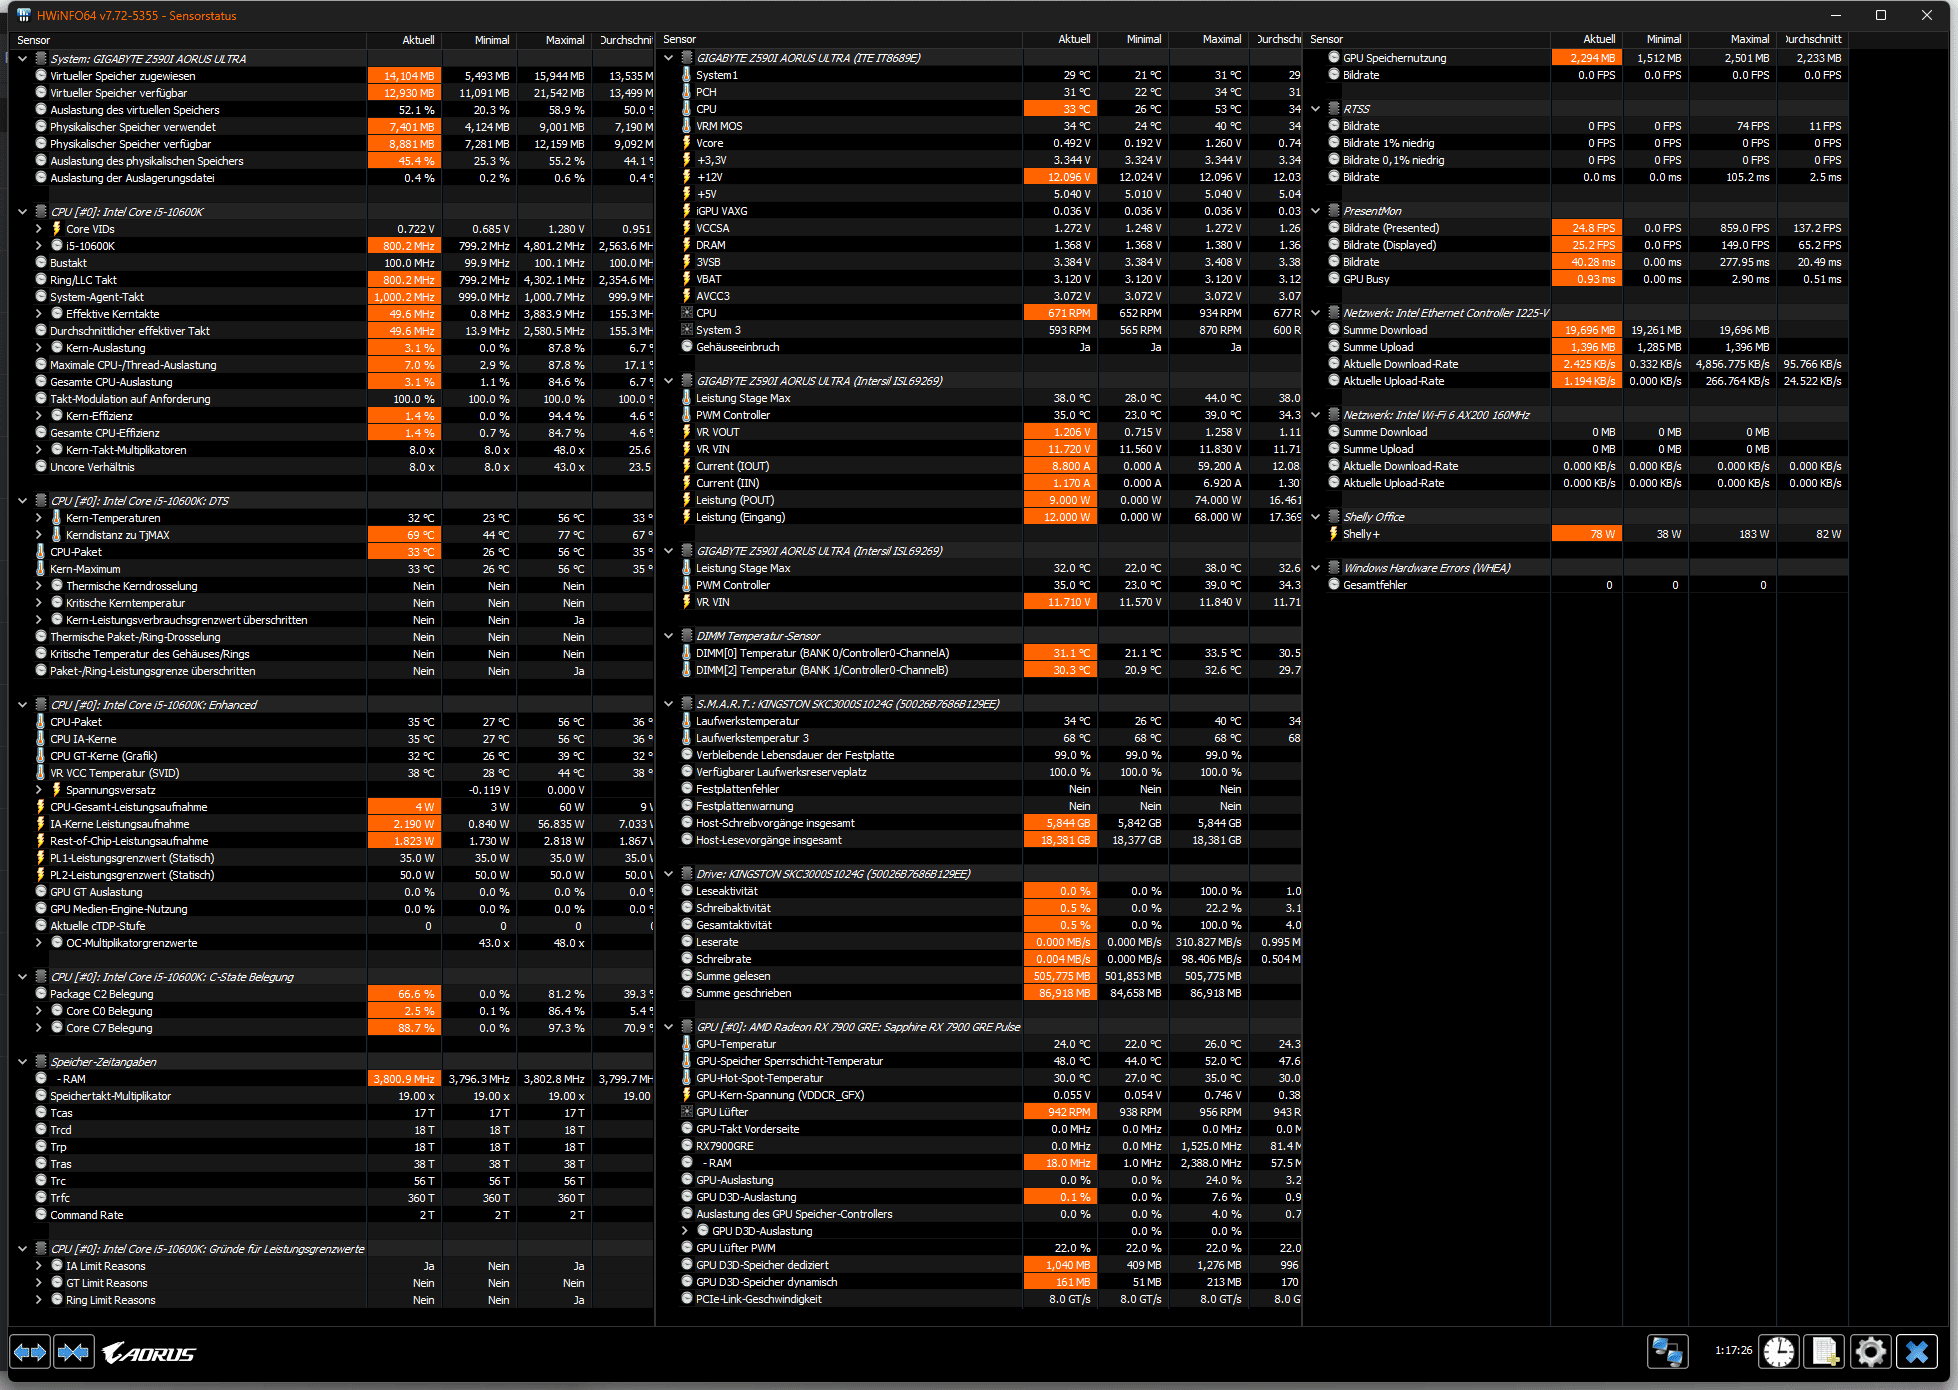Viewport: 1958px width, 1390px height.
Task: Collapse the PresentMon group
Action: coord(1316,210)
